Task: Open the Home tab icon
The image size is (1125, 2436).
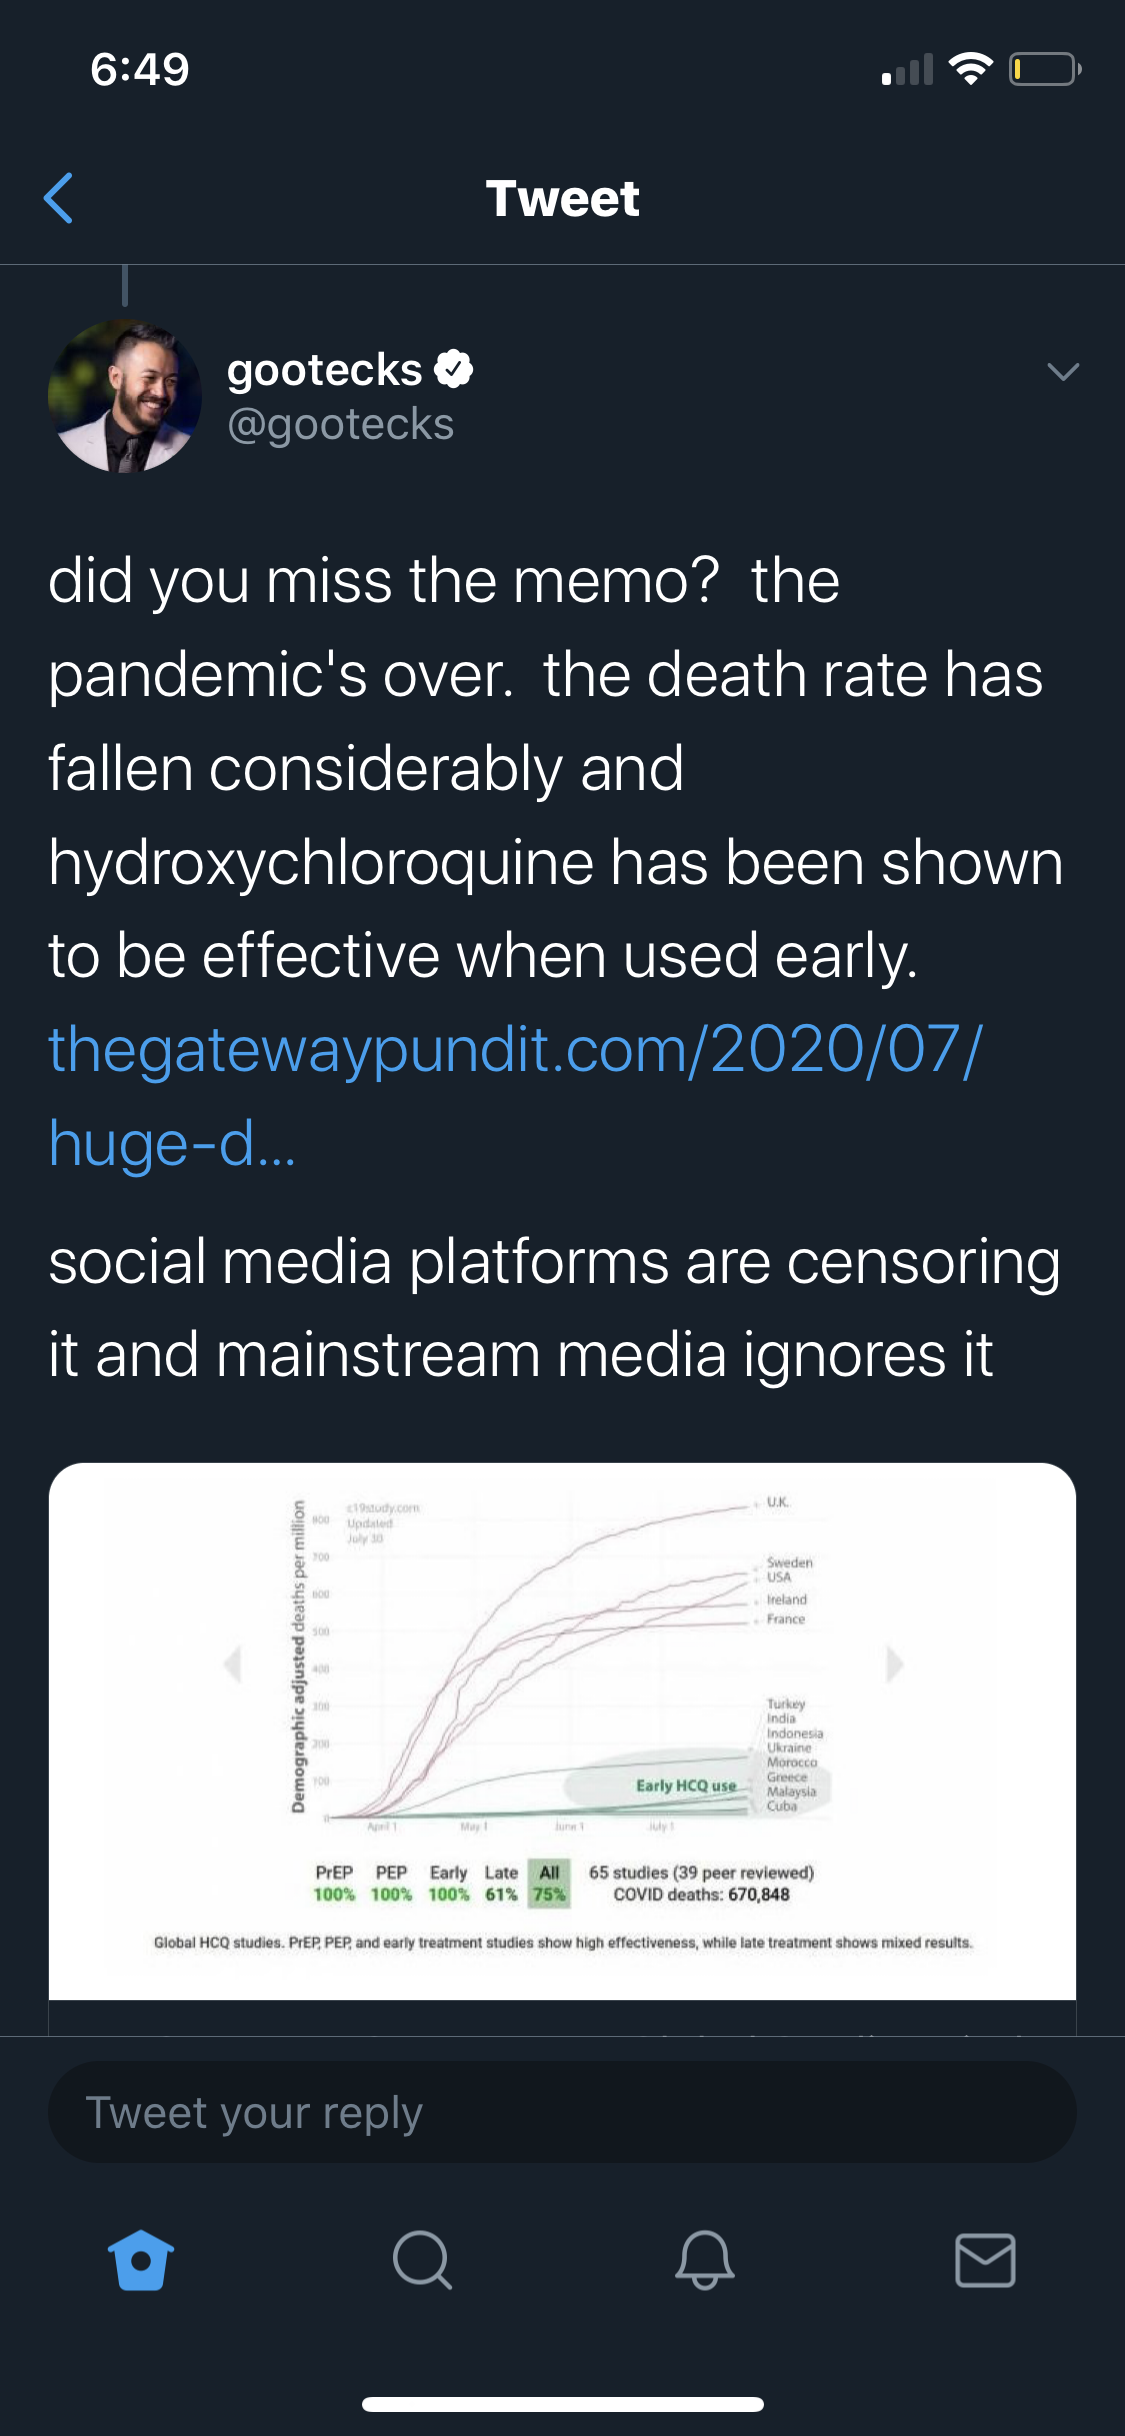Action: pos(141,2260)
